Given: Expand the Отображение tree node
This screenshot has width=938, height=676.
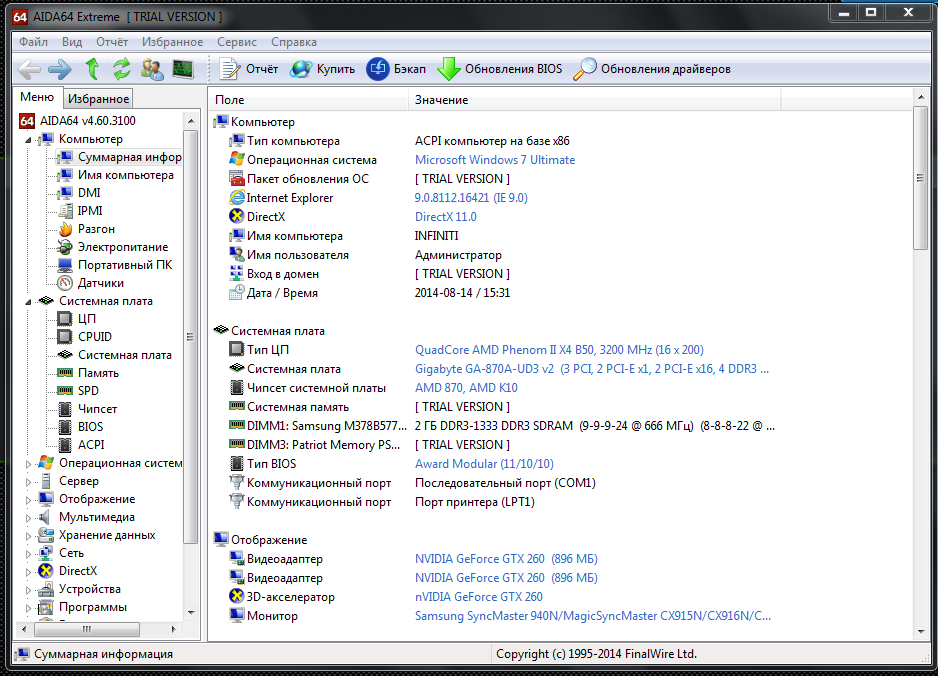Looking at the screenshot, I should (28, 500).
